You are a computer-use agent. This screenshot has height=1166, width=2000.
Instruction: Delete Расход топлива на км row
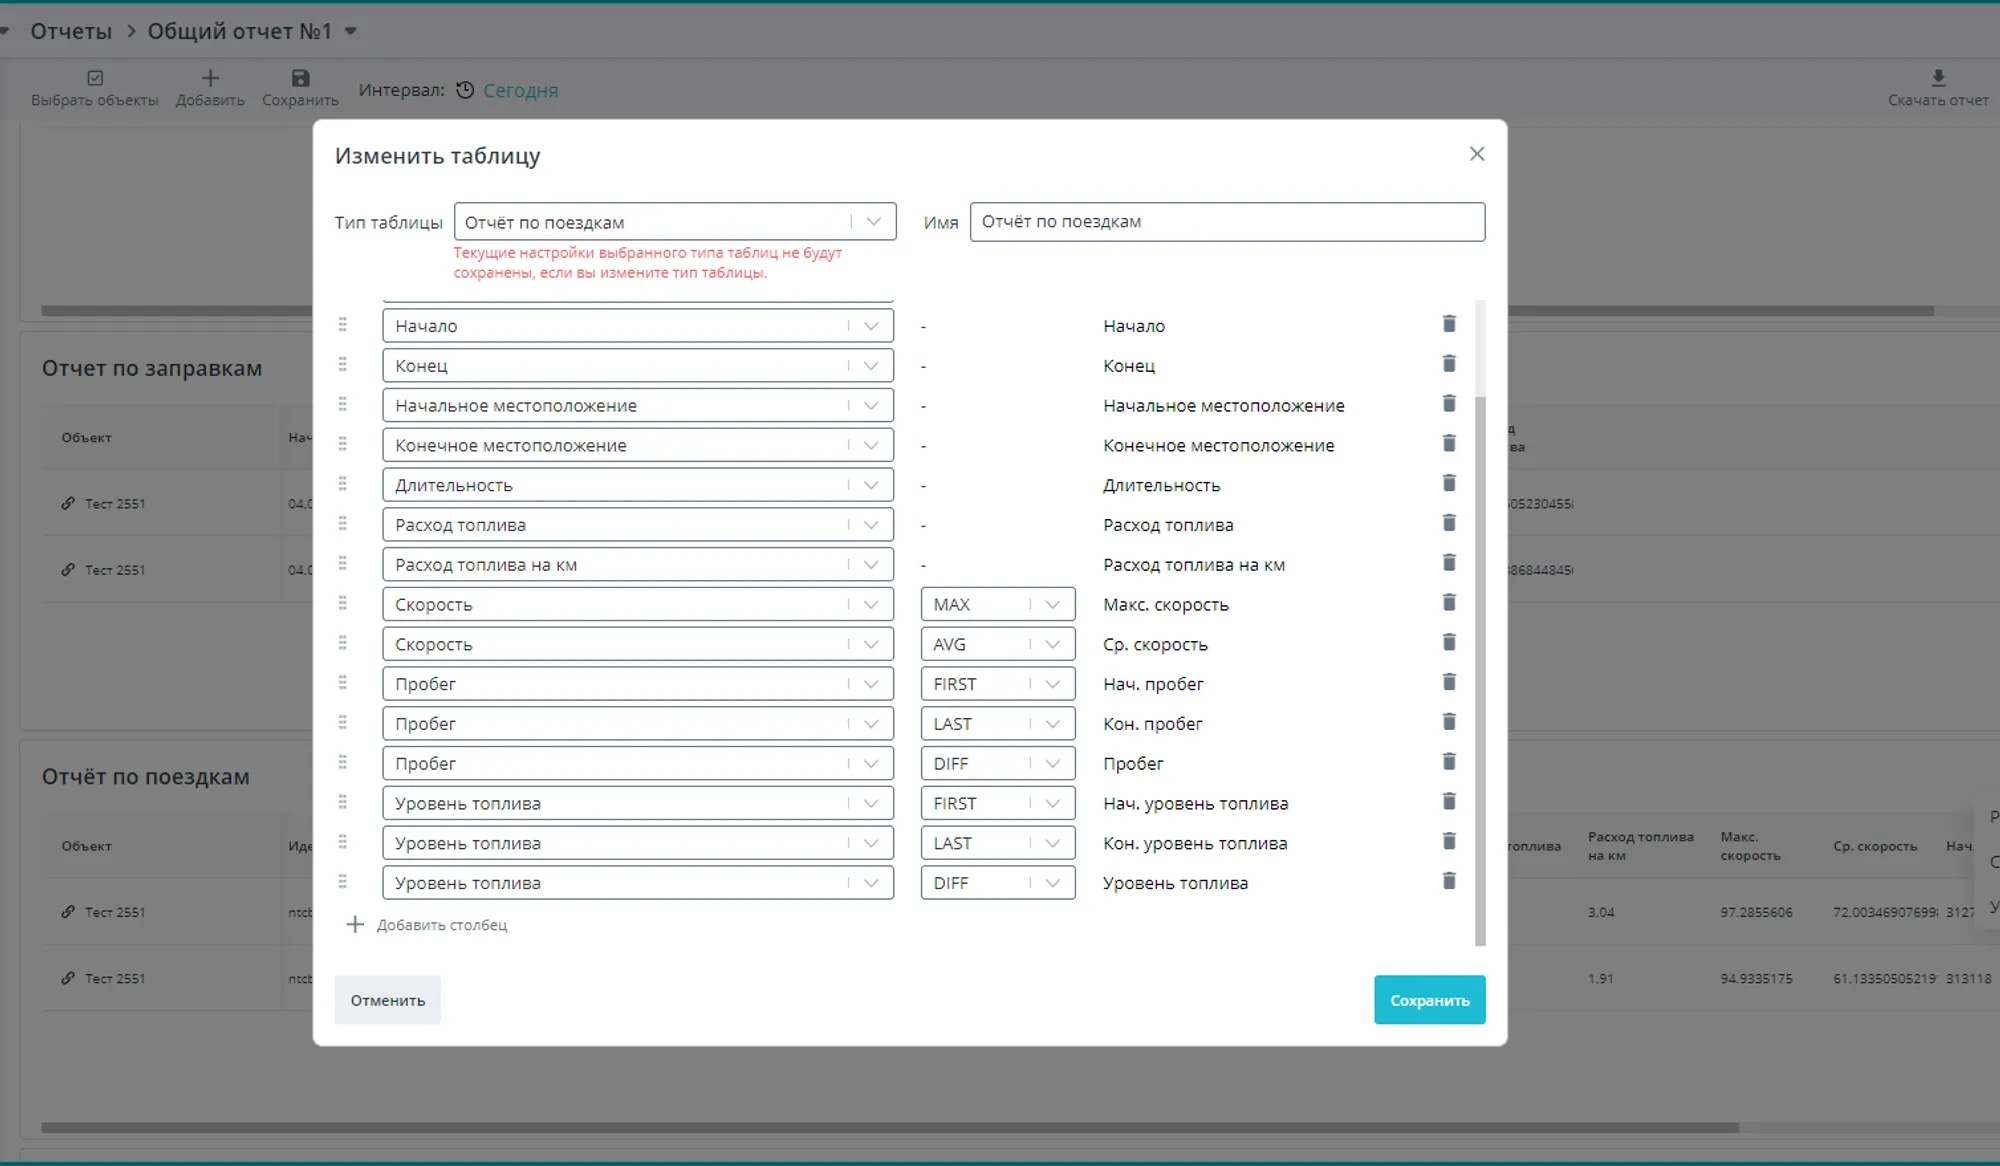pos(1448,563)
